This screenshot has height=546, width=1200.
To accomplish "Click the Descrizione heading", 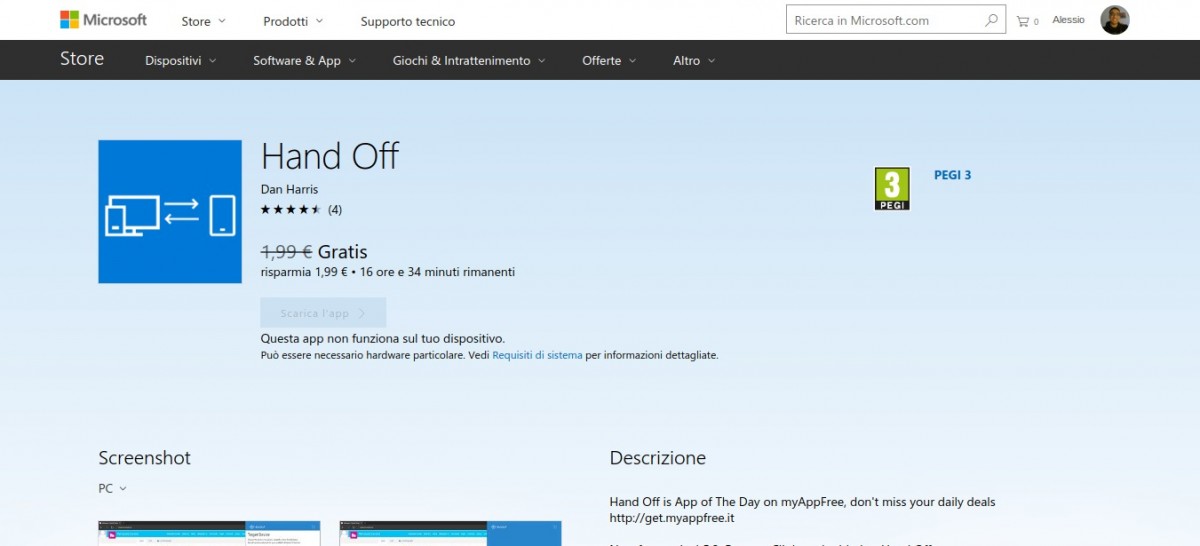I will pos(658,458).
